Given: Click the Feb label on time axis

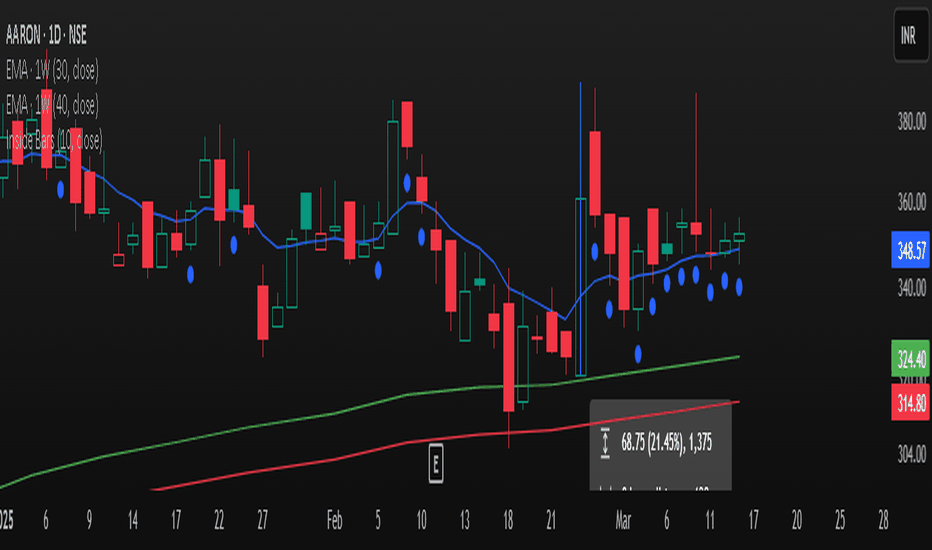Looking at the screenshot, I should pyautogui.click(x=335, y=521).
